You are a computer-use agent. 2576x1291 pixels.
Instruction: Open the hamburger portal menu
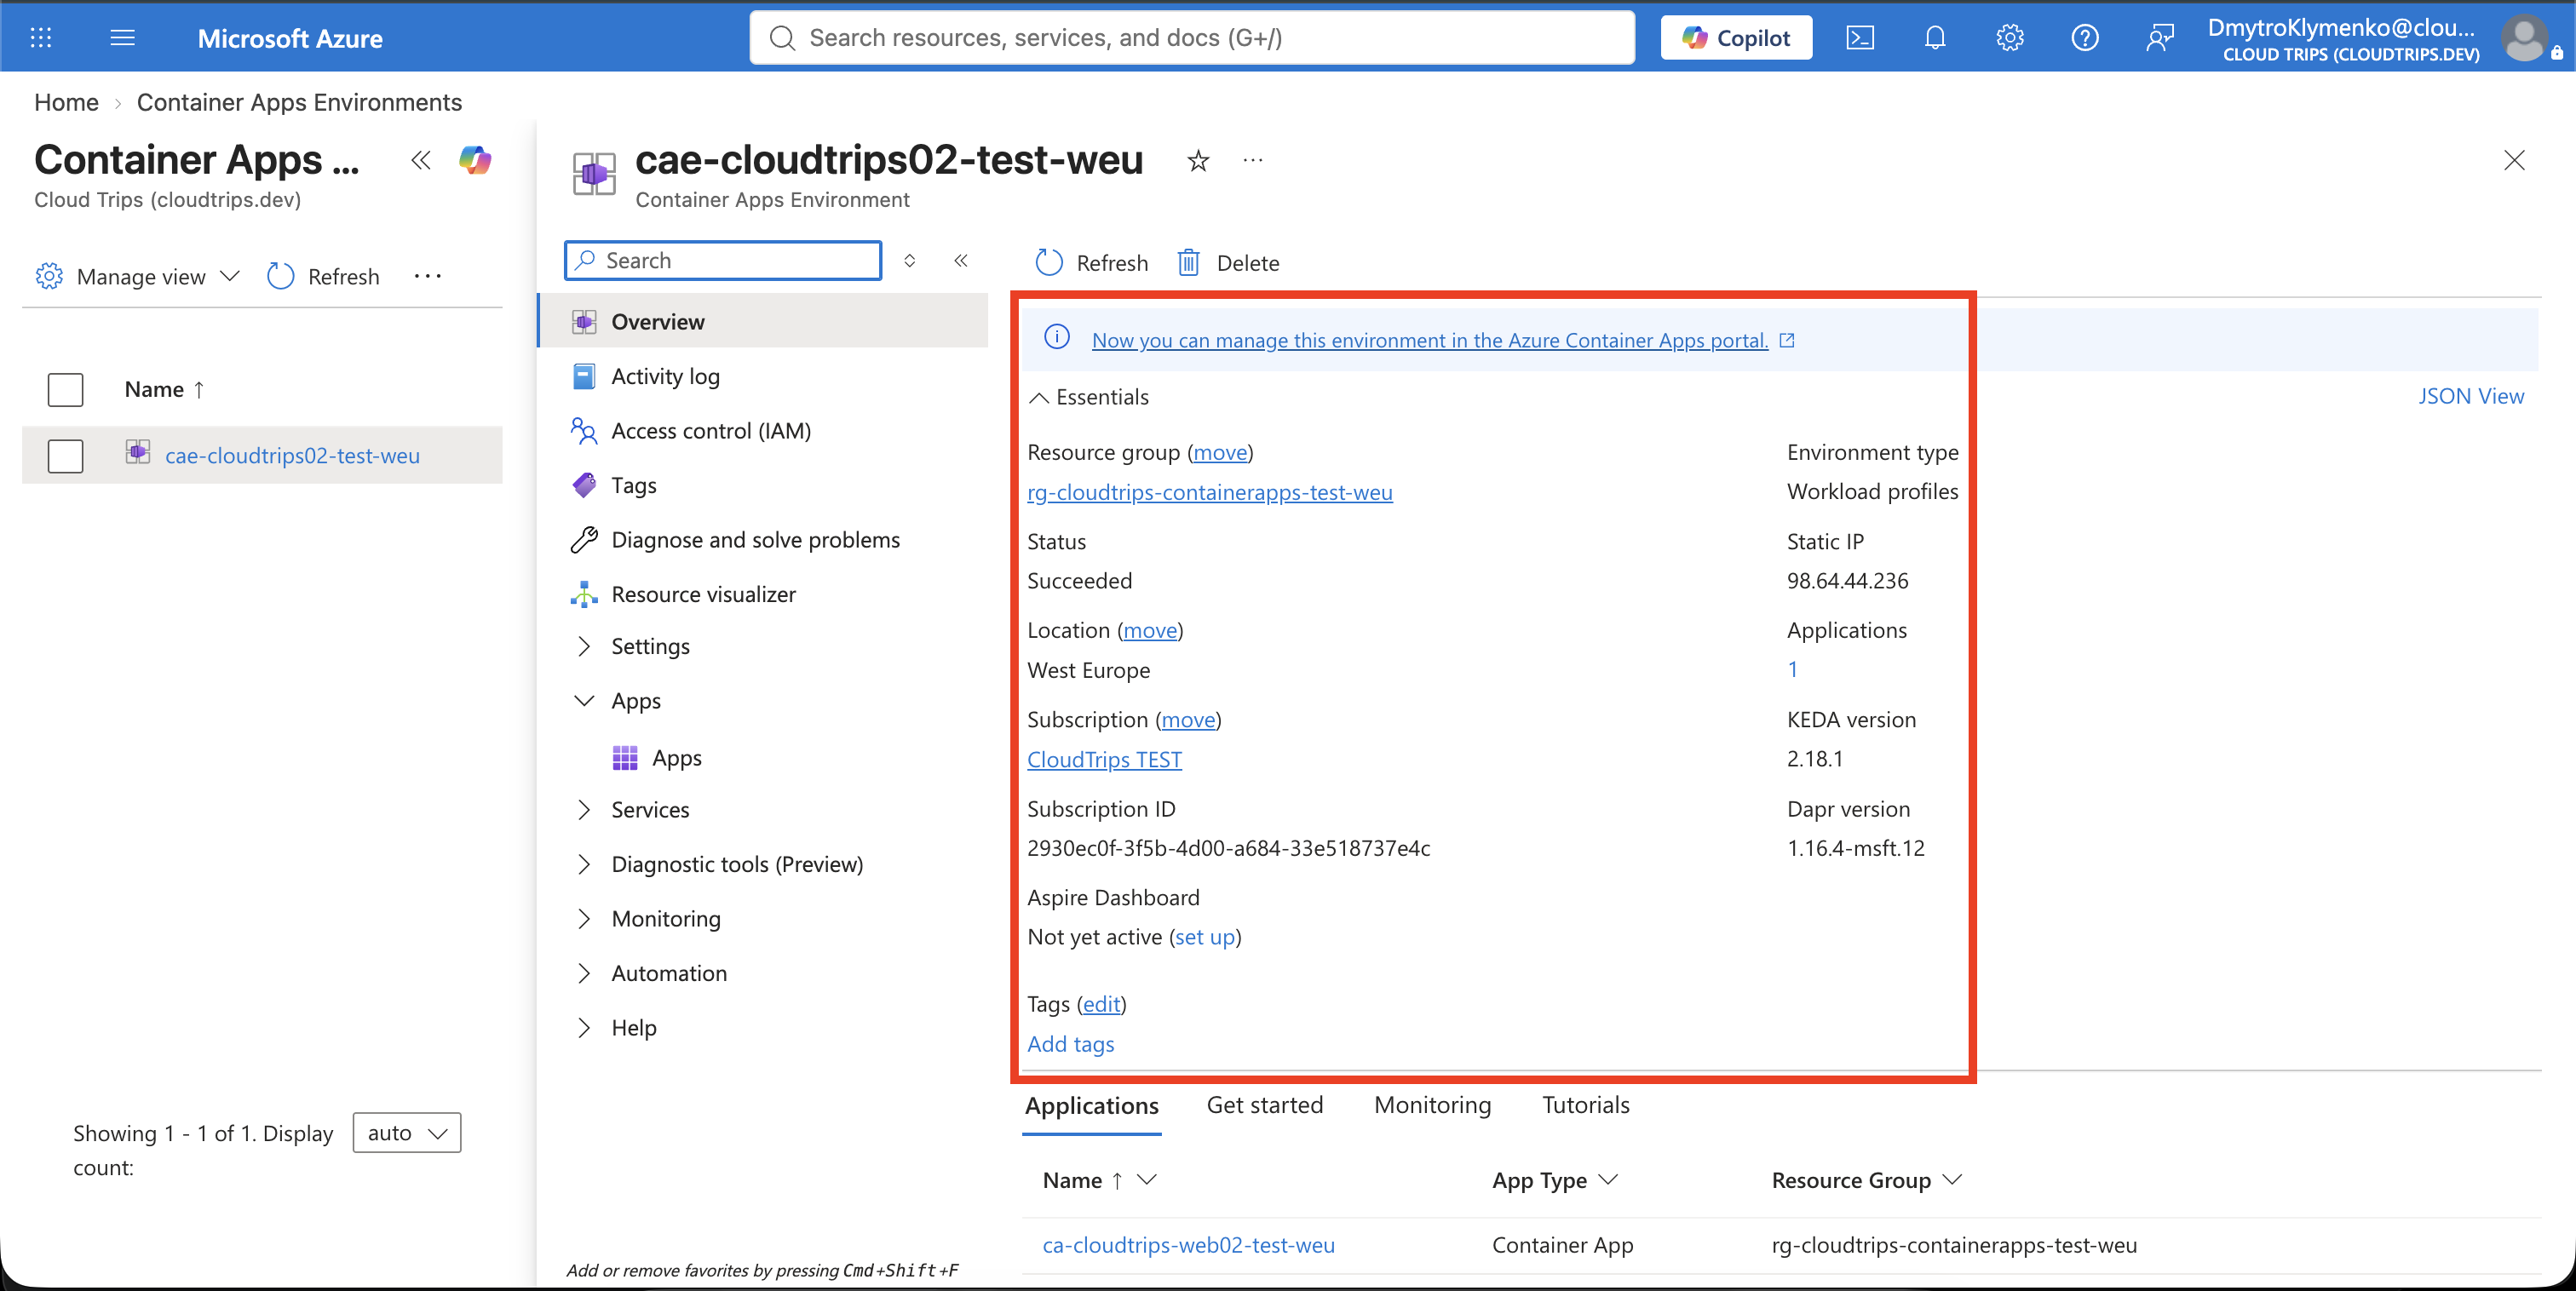click(122, 38)
